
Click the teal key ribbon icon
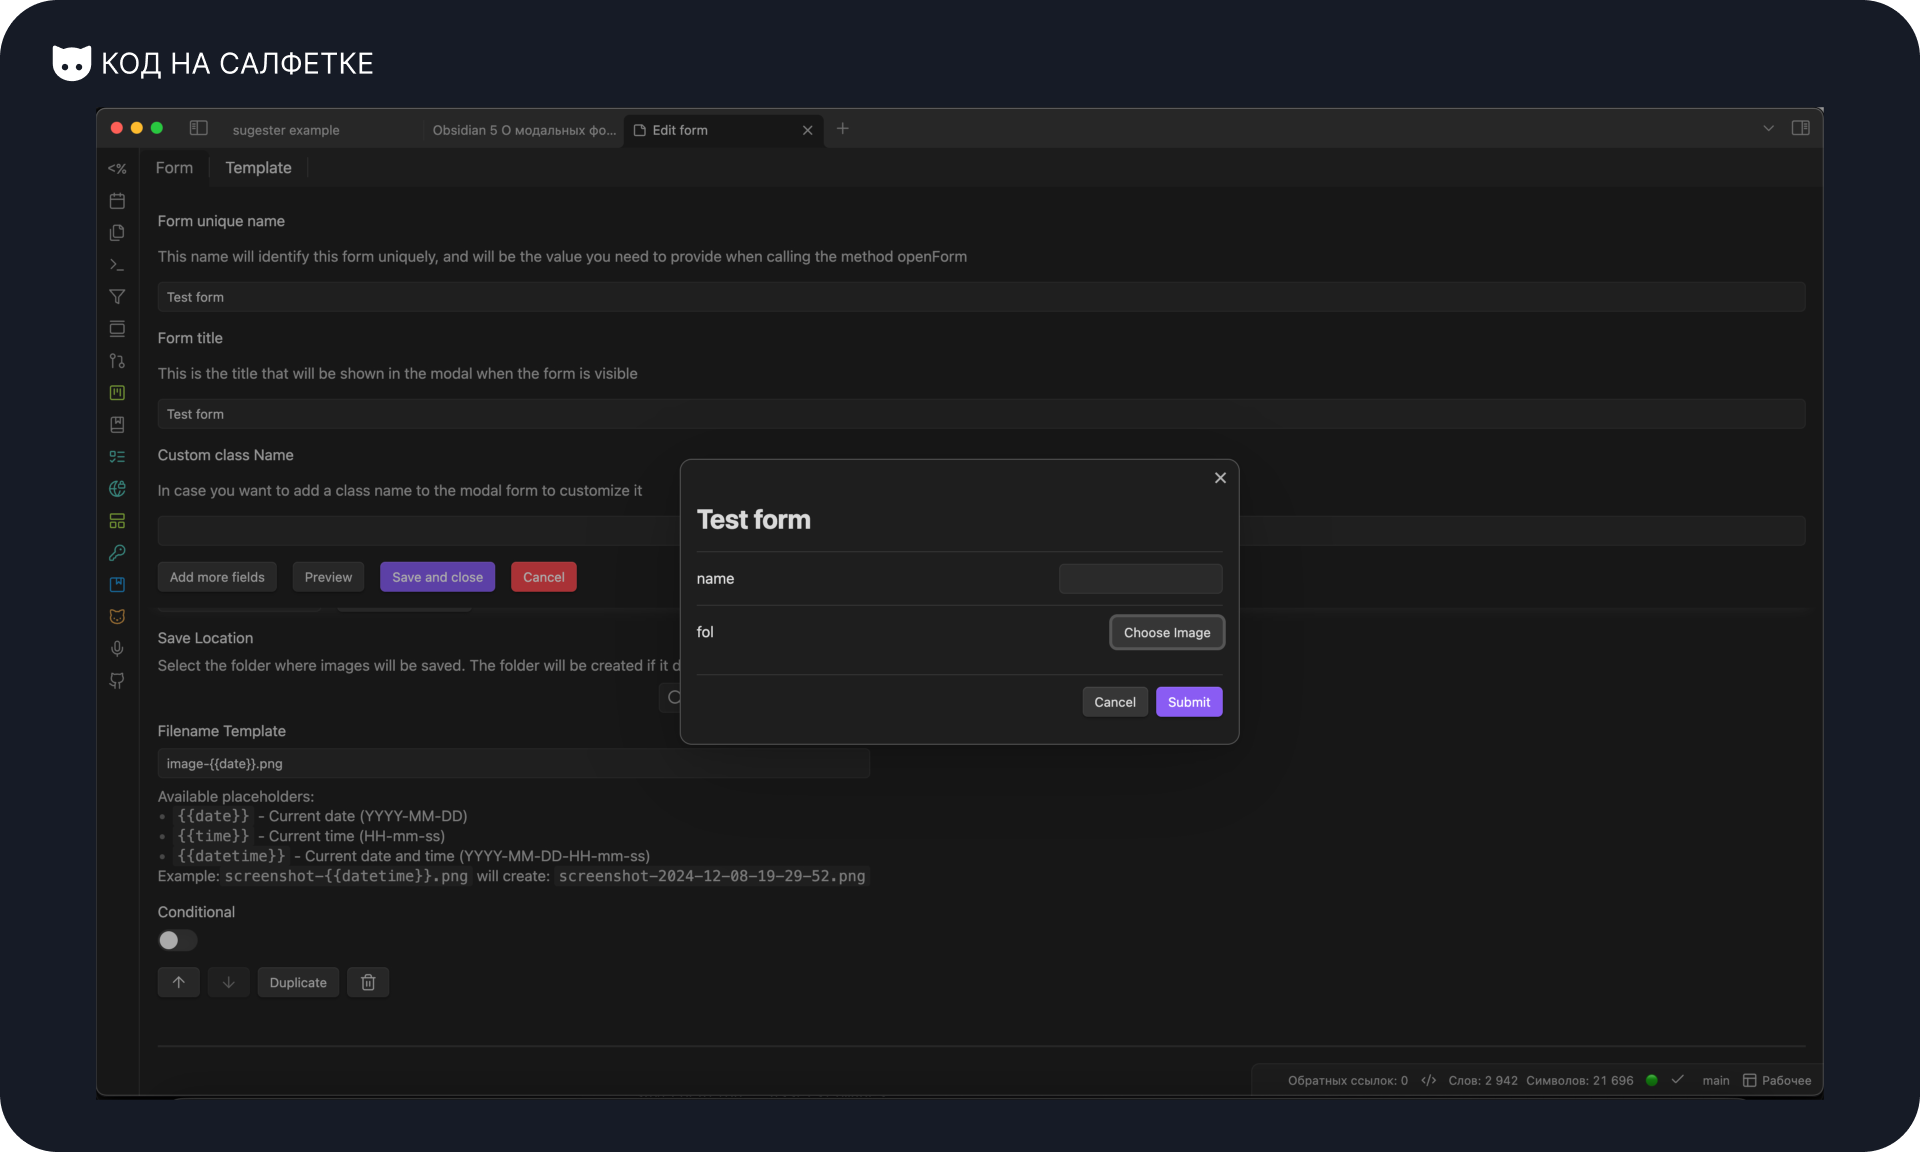click(x=117, y=553)
